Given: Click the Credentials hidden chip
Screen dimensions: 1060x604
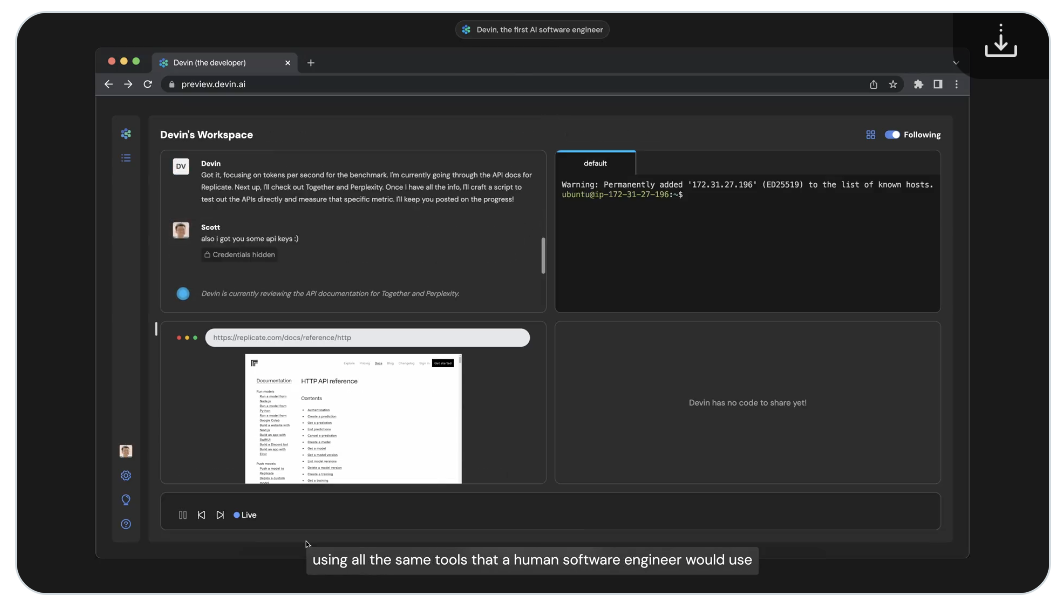Looking at the screenshot, I should (239, 255).
